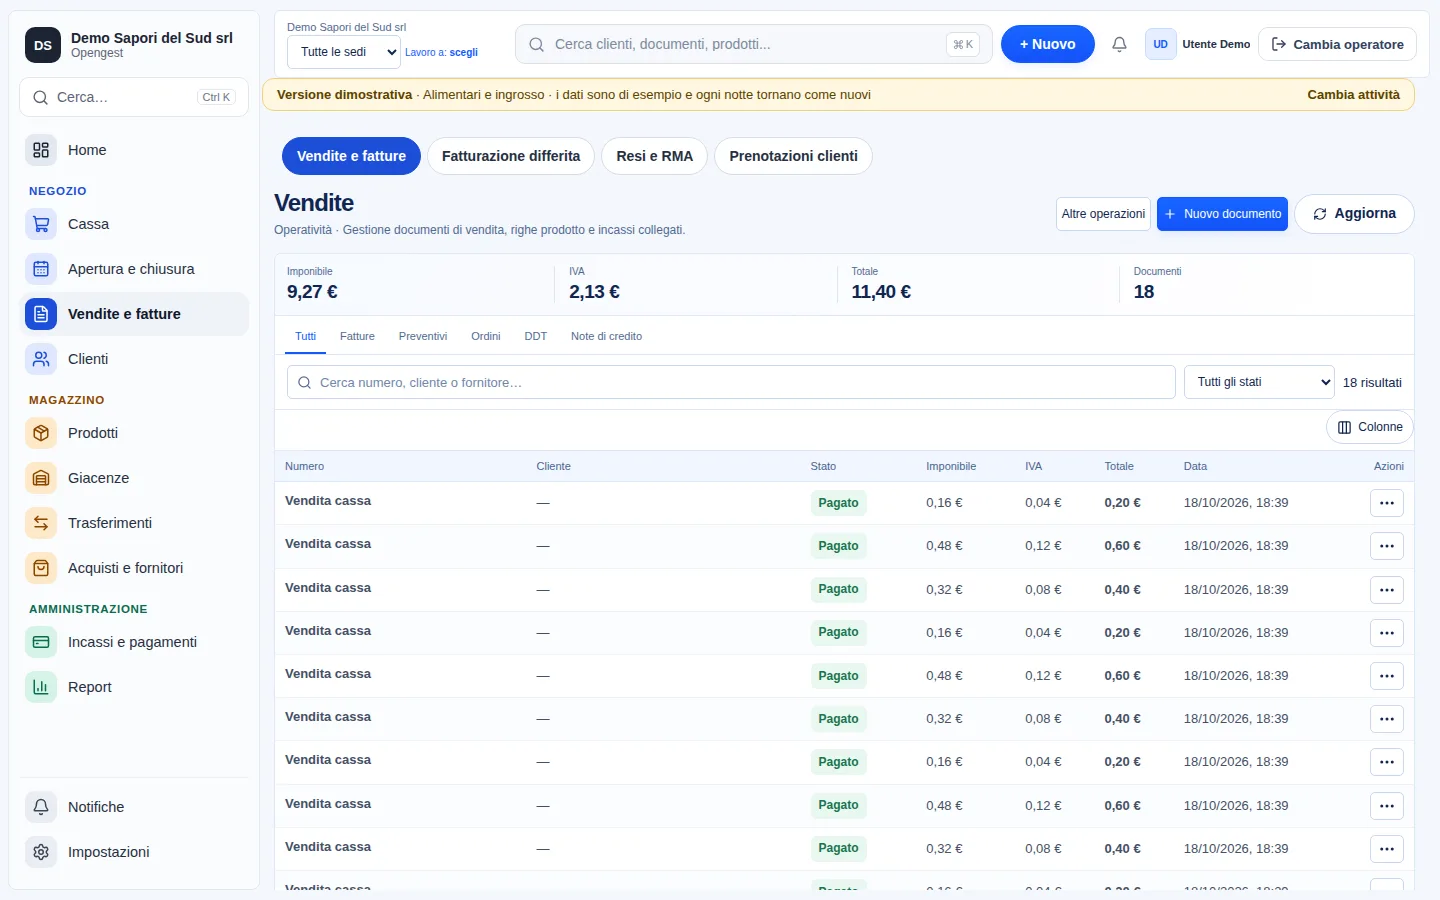The height and width of the screenshot is (900, 1440).
Task: Click the Notifiche bell icon in sidebar
Action: [x=41, y=807]
